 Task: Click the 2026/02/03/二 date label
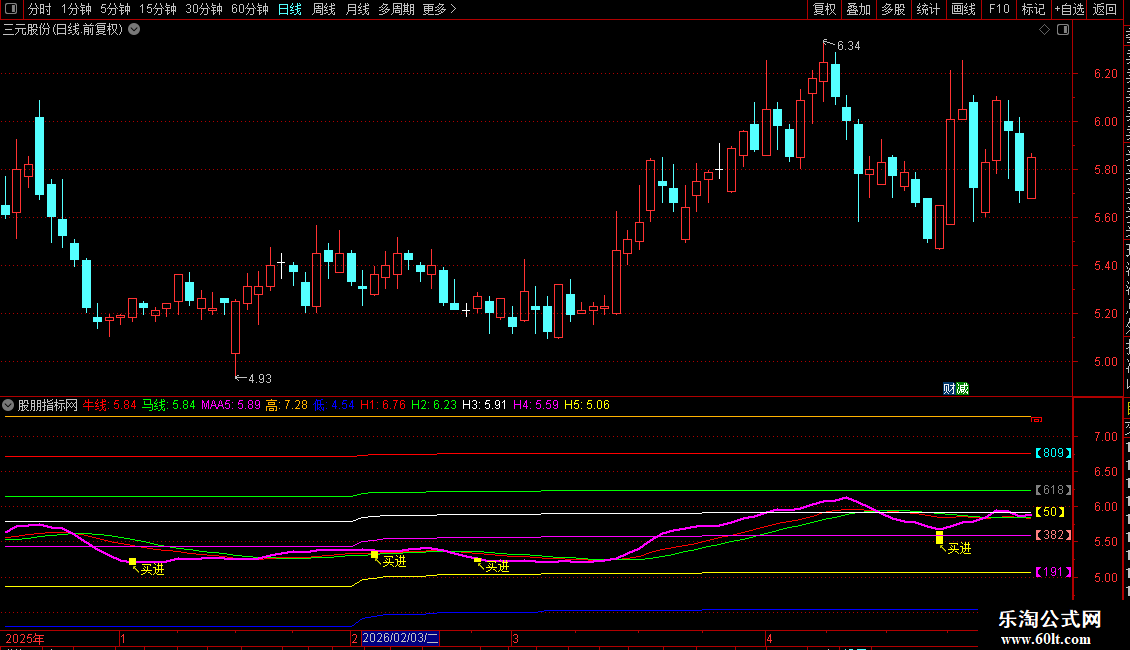coord(400,638)
